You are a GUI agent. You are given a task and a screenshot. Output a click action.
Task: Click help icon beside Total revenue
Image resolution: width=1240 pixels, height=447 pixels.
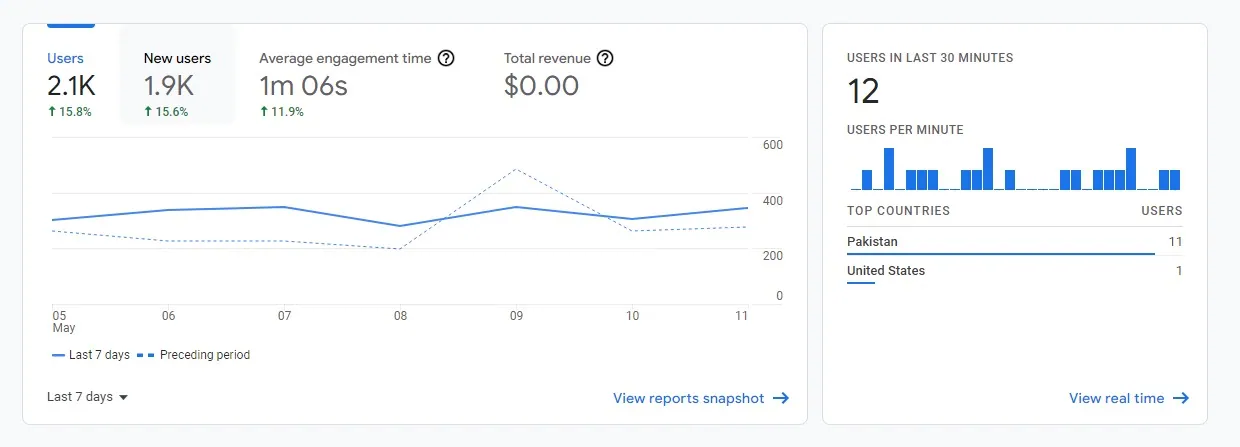click(605, 58)
